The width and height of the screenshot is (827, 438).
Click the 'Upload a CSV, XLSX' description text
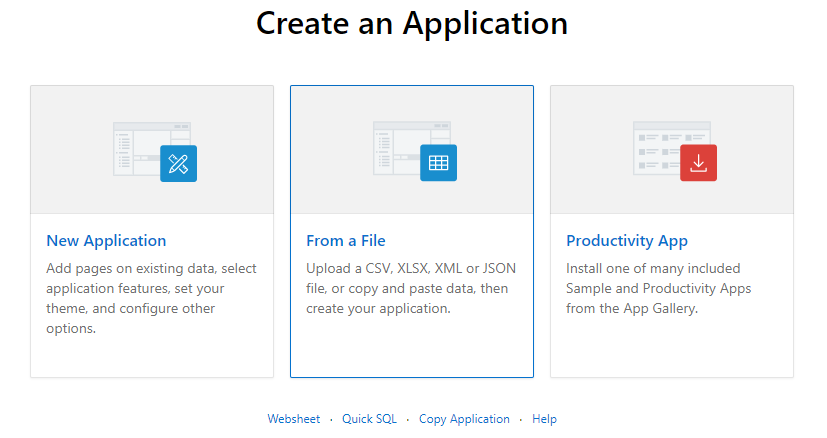point(411,288)
